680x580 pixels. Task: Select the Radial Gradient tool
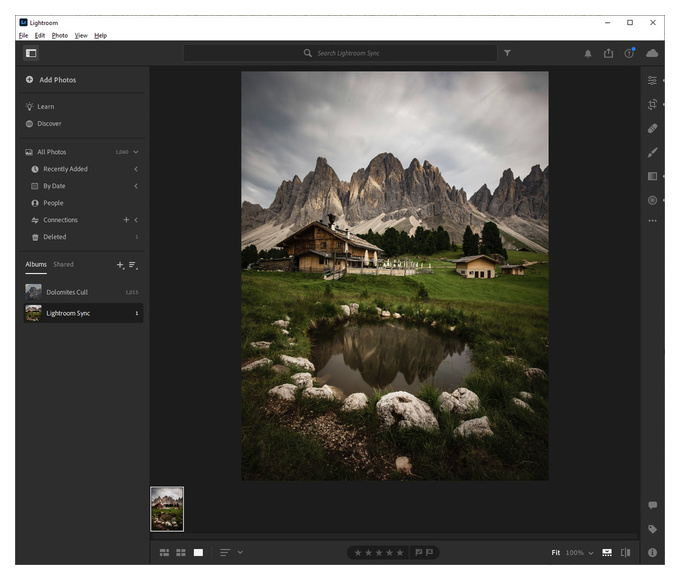tap(652, 200)
